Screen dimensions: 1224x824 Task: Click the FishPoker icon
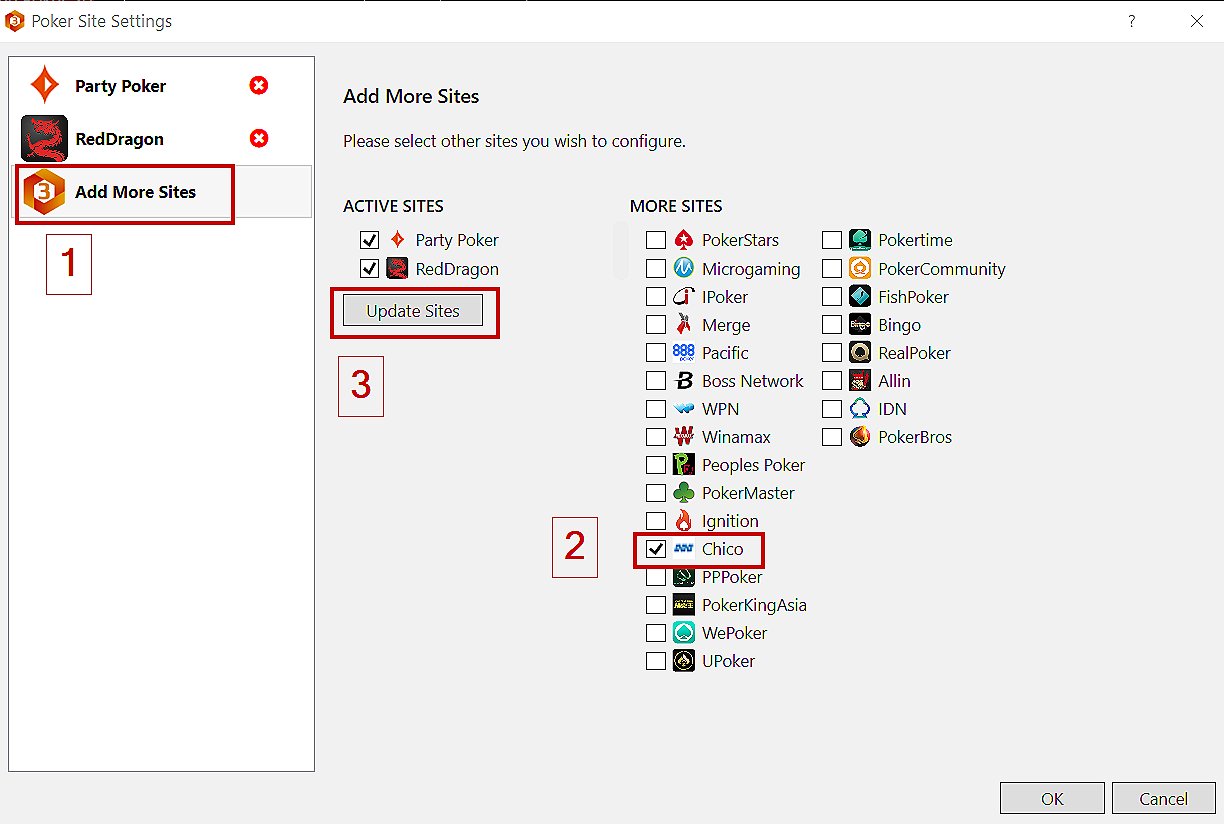pyautogui.click(x=860, y=296)
